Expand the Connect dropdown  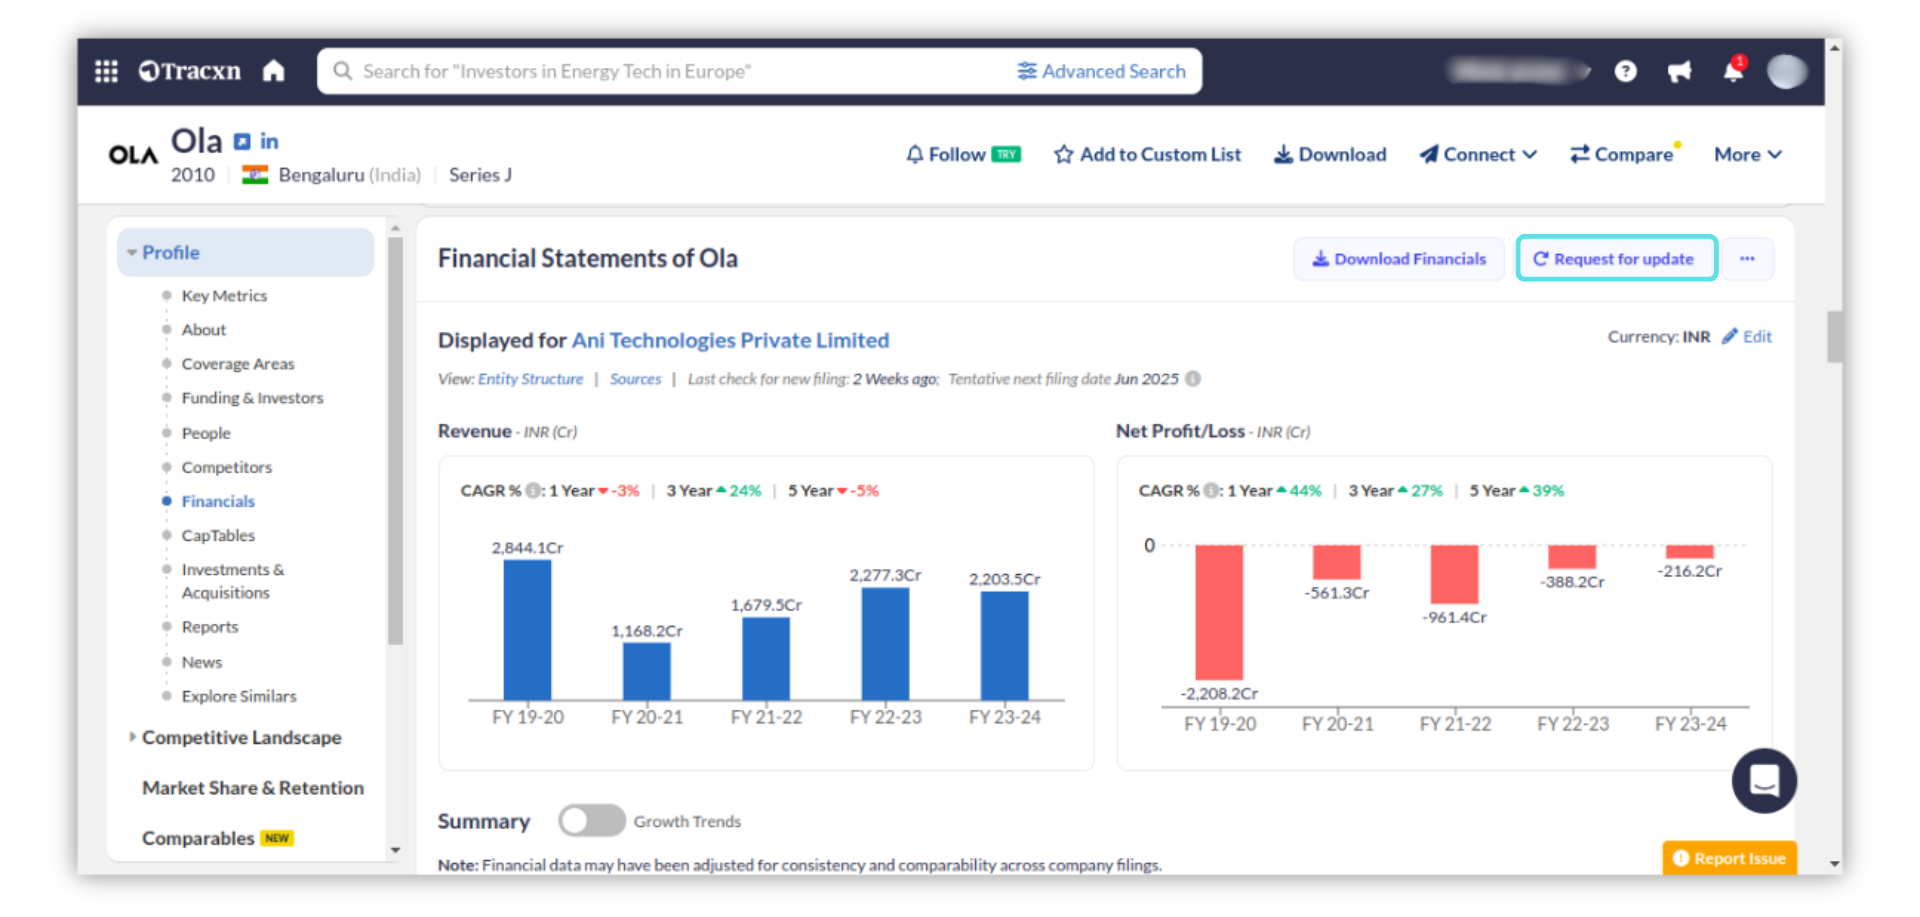pos(1478,155)
